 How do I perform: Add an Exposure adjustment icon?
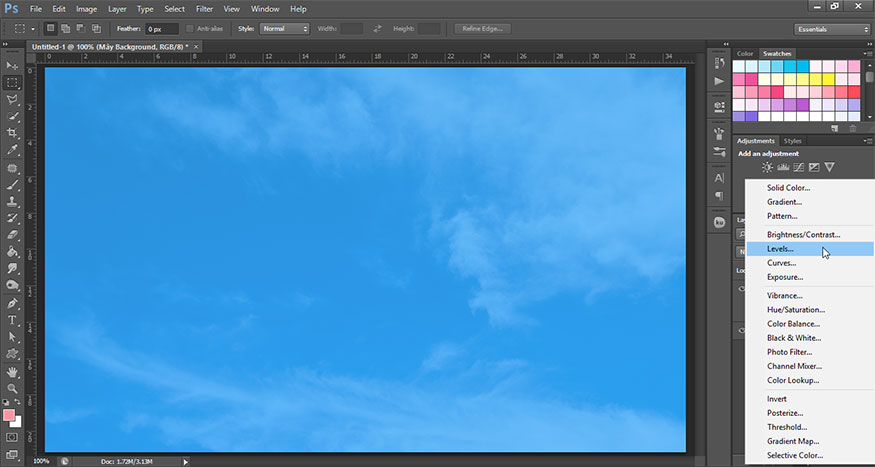(814, 167)
